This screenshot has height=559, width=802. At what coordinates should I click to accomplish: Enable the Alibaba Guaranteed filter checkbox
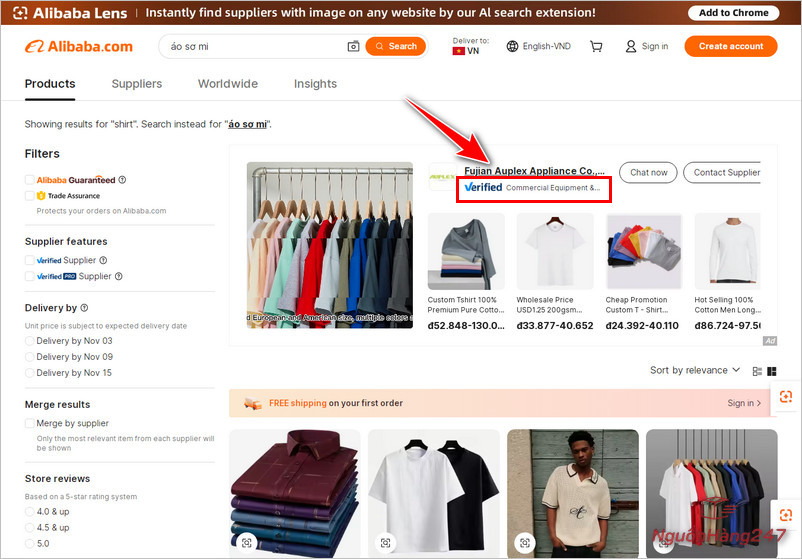30,180
